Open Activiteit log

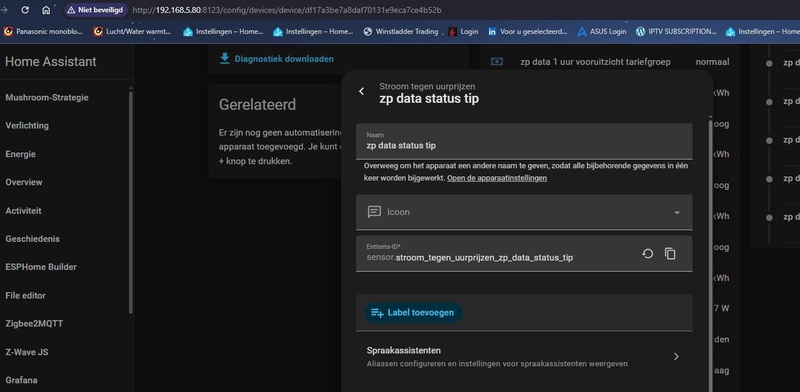[23, 211]
